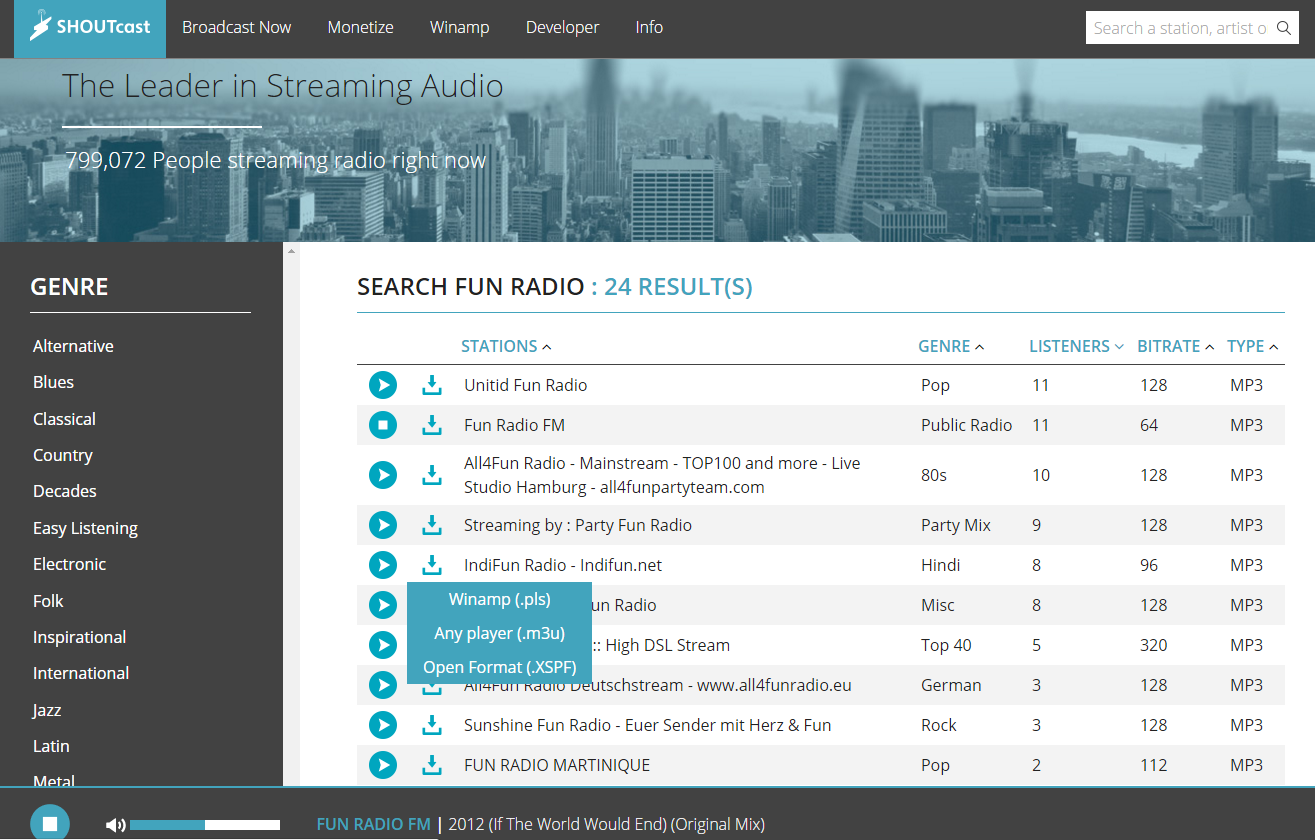Image resolution: width=1315 pixels, height=840 pixels.
Task: Stop the Fun Radio FM station row
Action: point(382,425)
